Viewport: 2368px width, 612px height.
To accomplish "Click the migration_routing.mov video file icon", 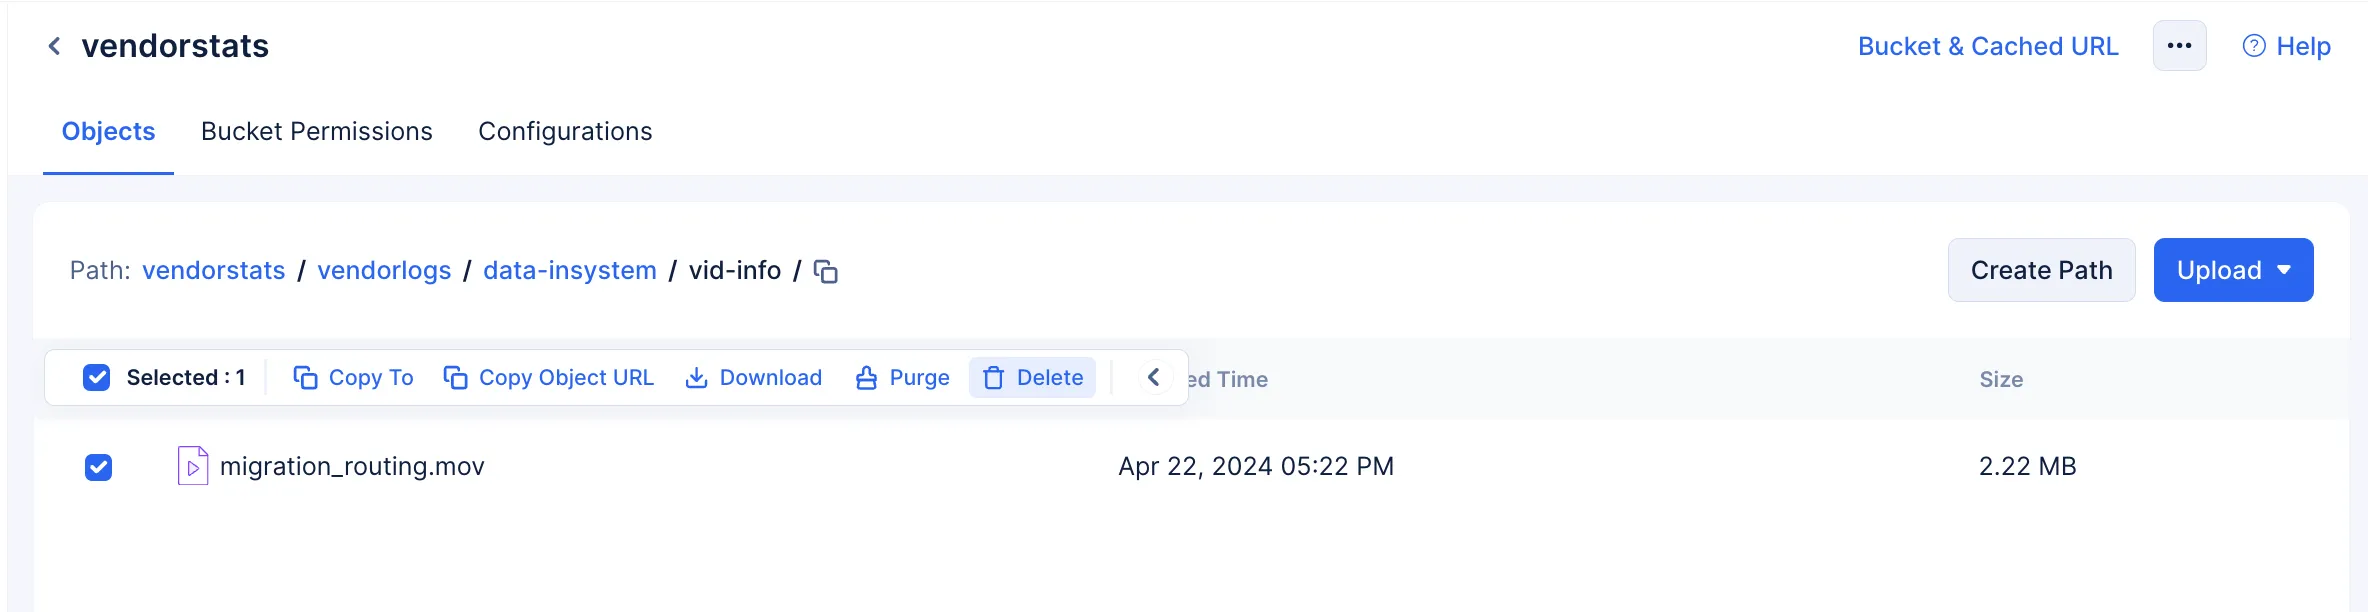I will (x=193, y=466).
